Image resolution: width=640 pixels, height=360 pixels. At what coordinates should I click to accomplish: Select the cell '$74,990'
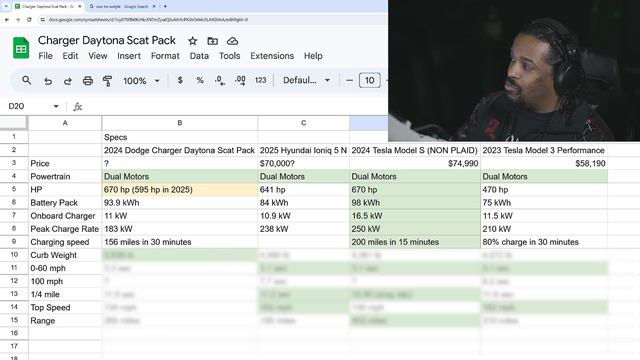[415, 163]
